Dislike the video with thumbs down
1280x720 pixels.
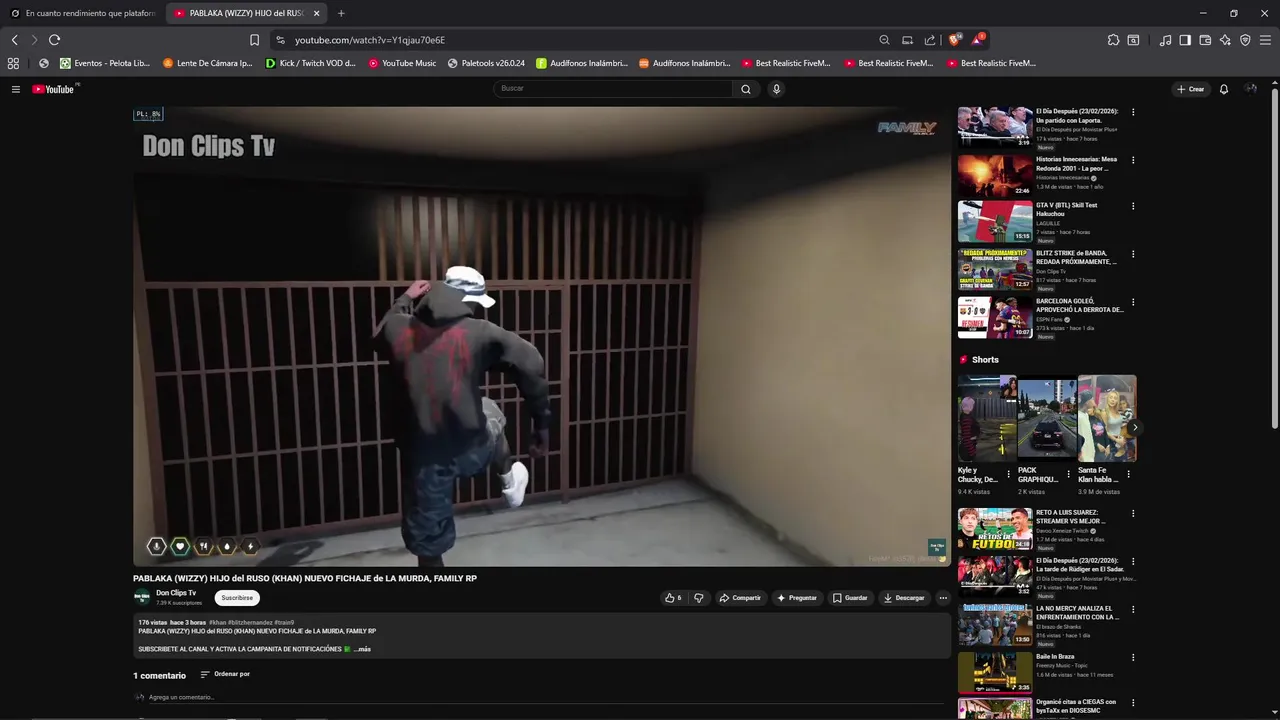coord(698,598)
